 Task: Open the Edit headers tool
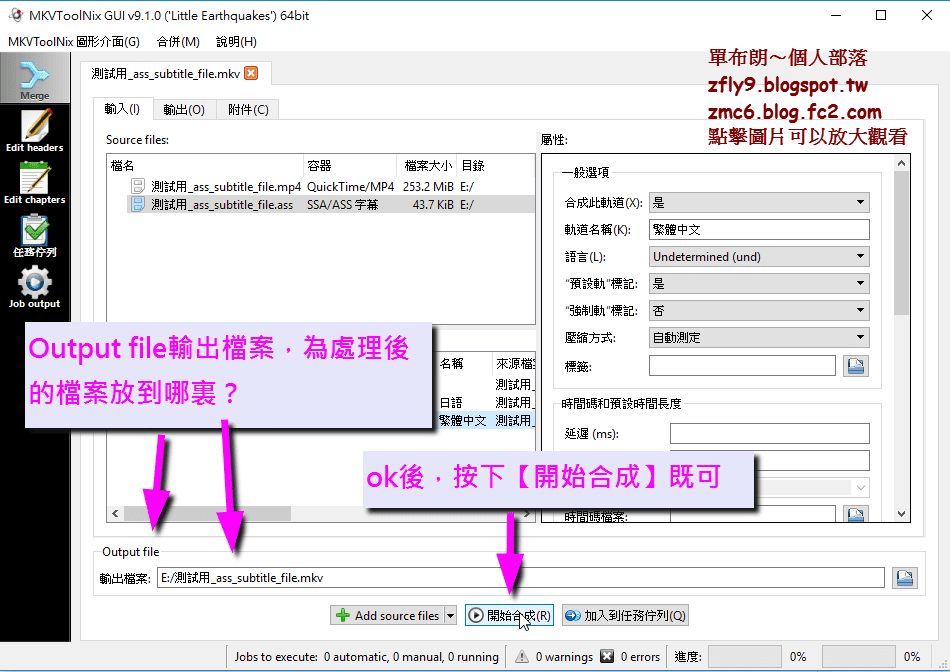click(x=35, y=130)
